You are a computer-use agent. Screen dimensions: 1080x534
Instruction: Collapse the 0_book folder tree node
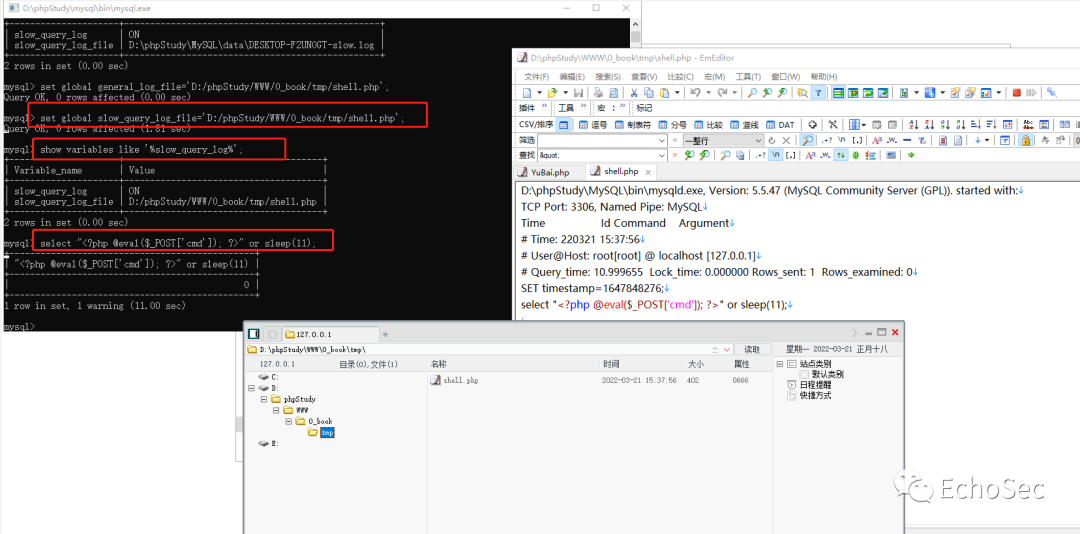click(289, 421)
